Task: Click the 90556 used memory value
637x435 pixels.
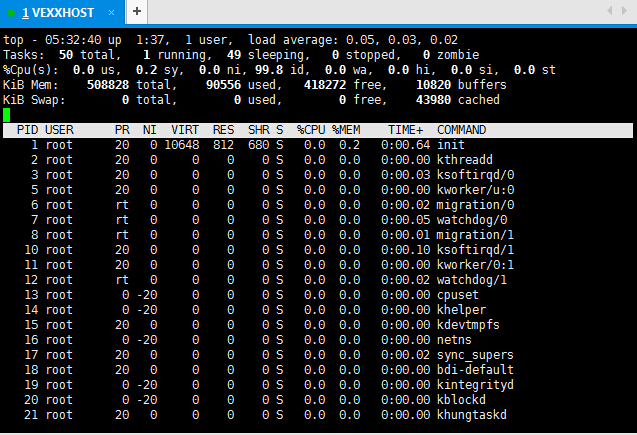Action: point(223,85)
